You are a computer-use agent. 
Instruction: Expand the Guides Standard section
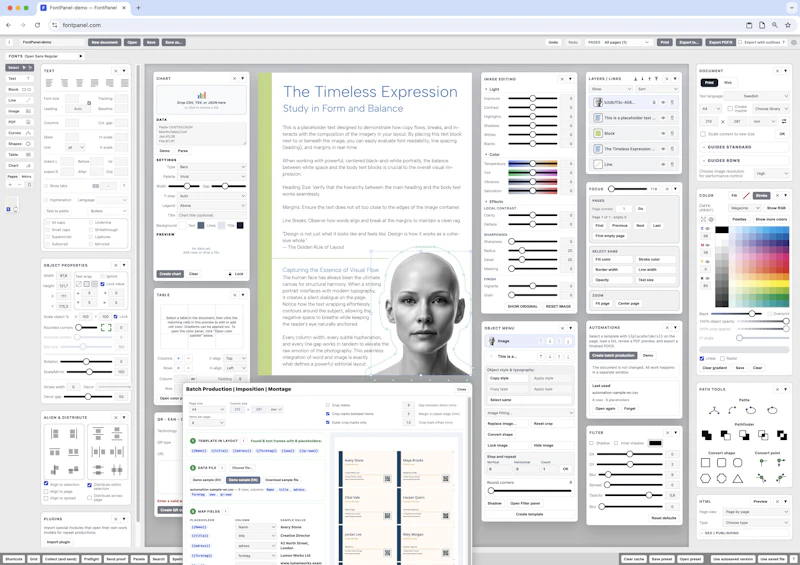point(744,147)
